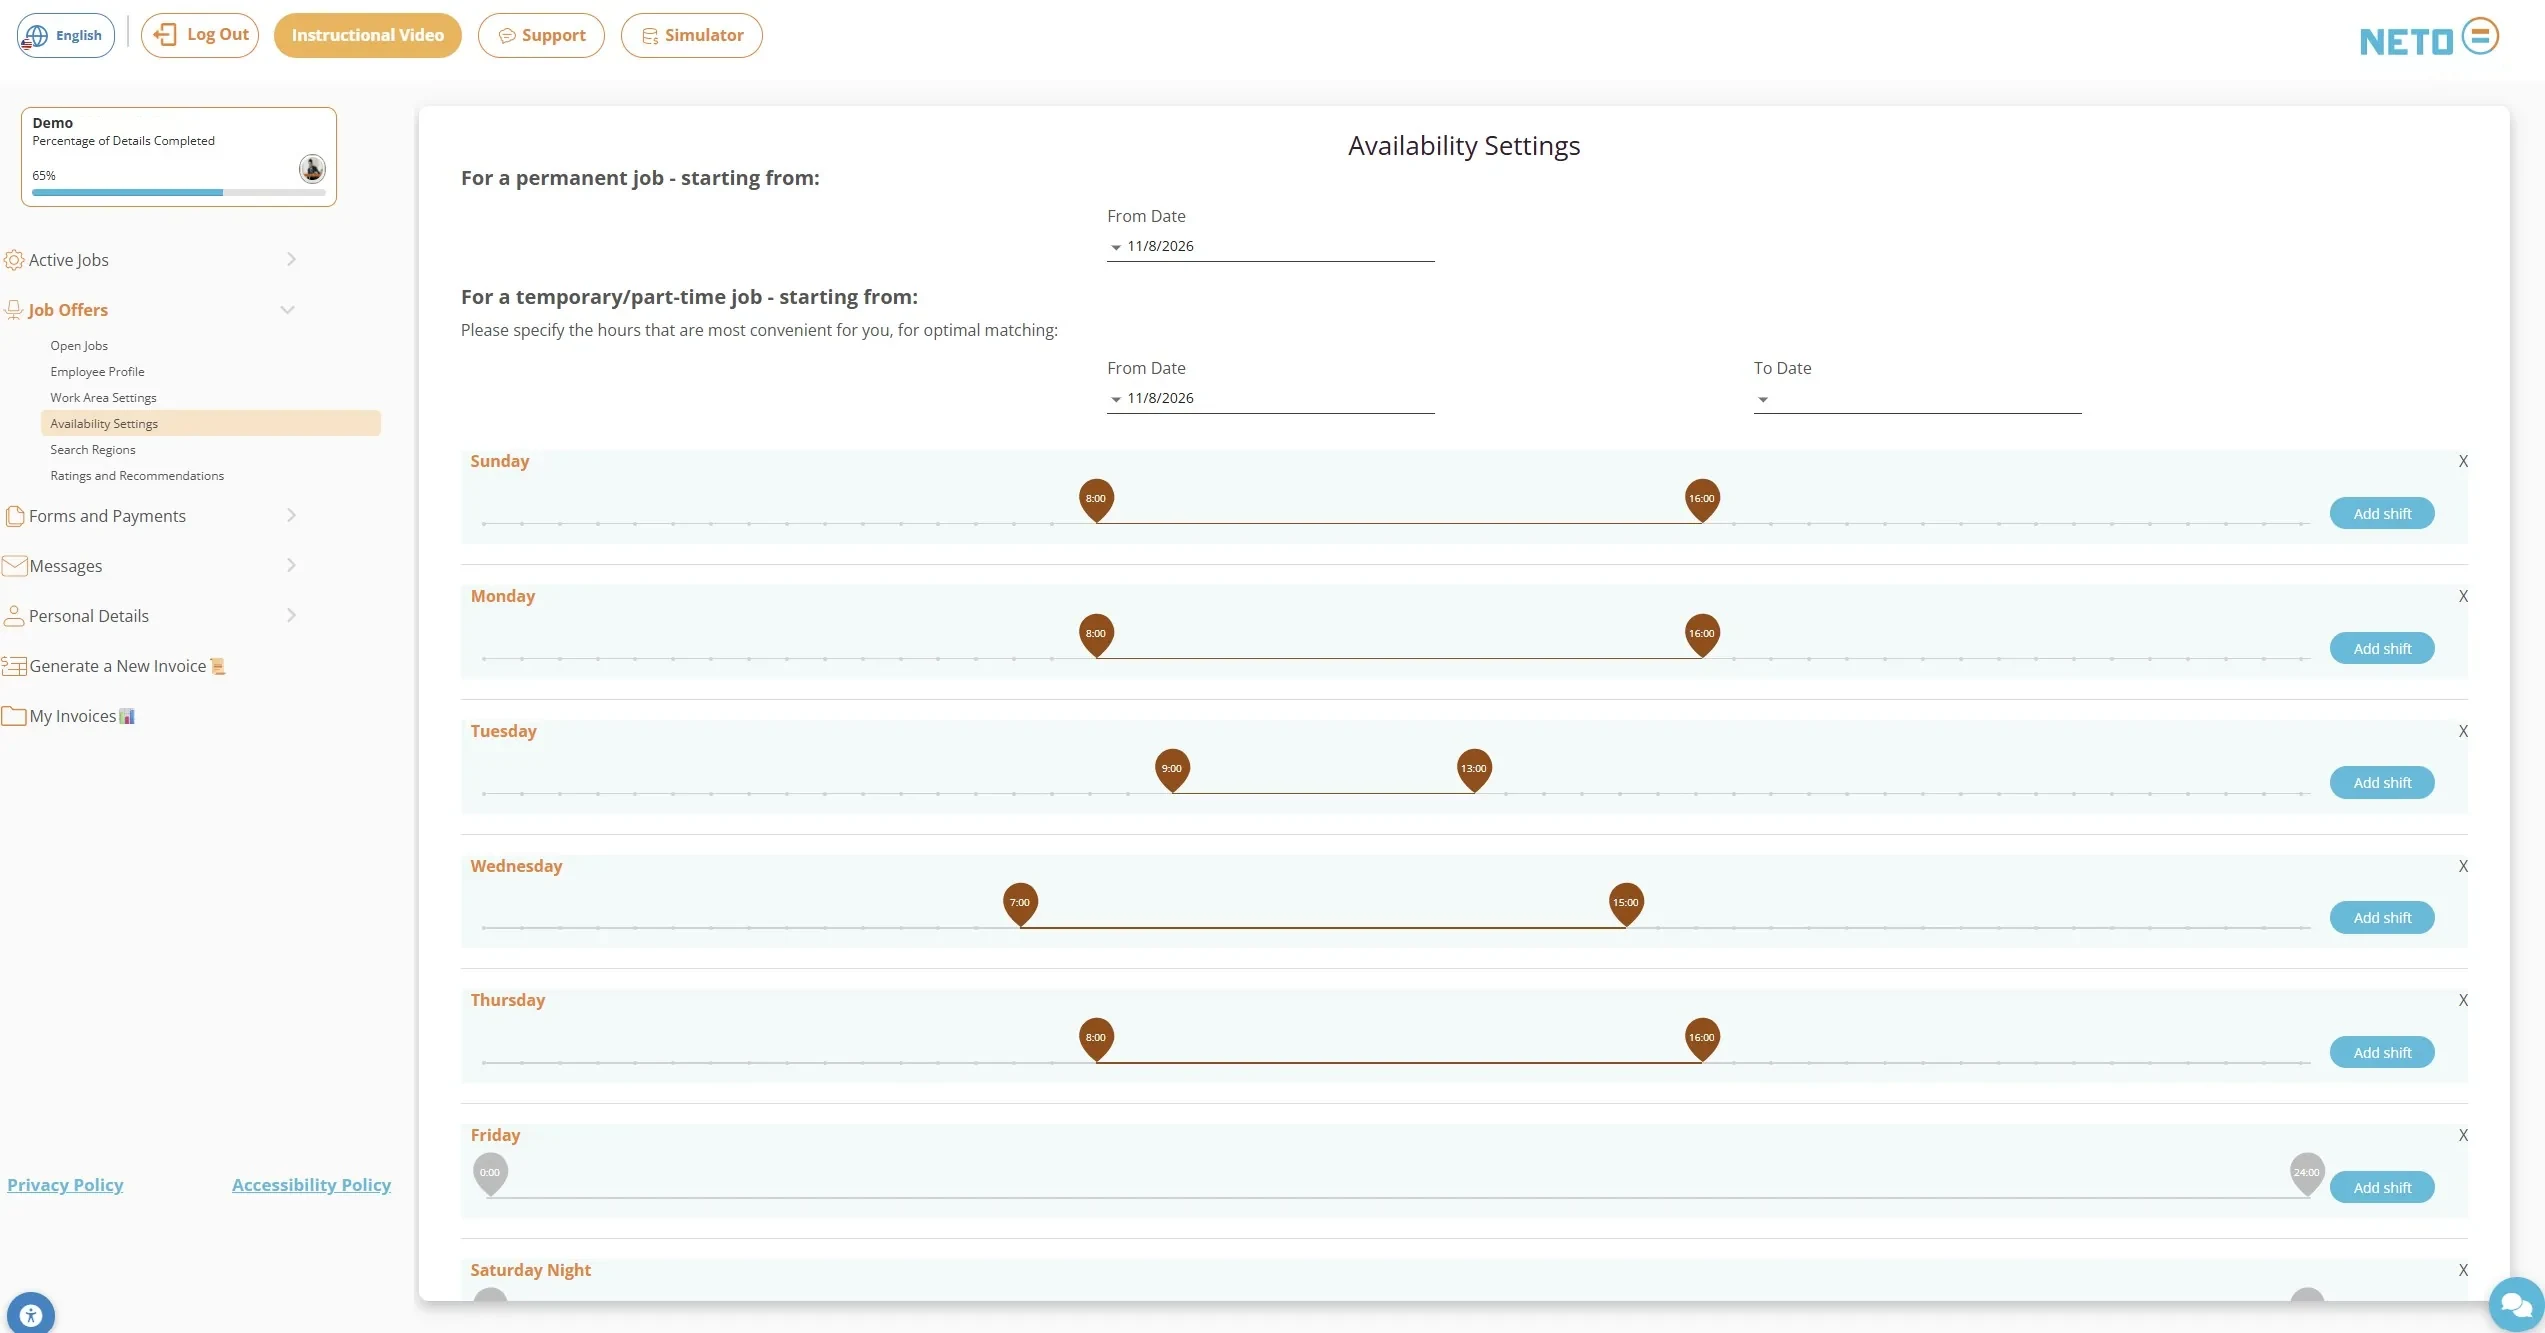Expand the Messages section chevron
The height and width of the screenshot is (1333, 2545).
291,566
